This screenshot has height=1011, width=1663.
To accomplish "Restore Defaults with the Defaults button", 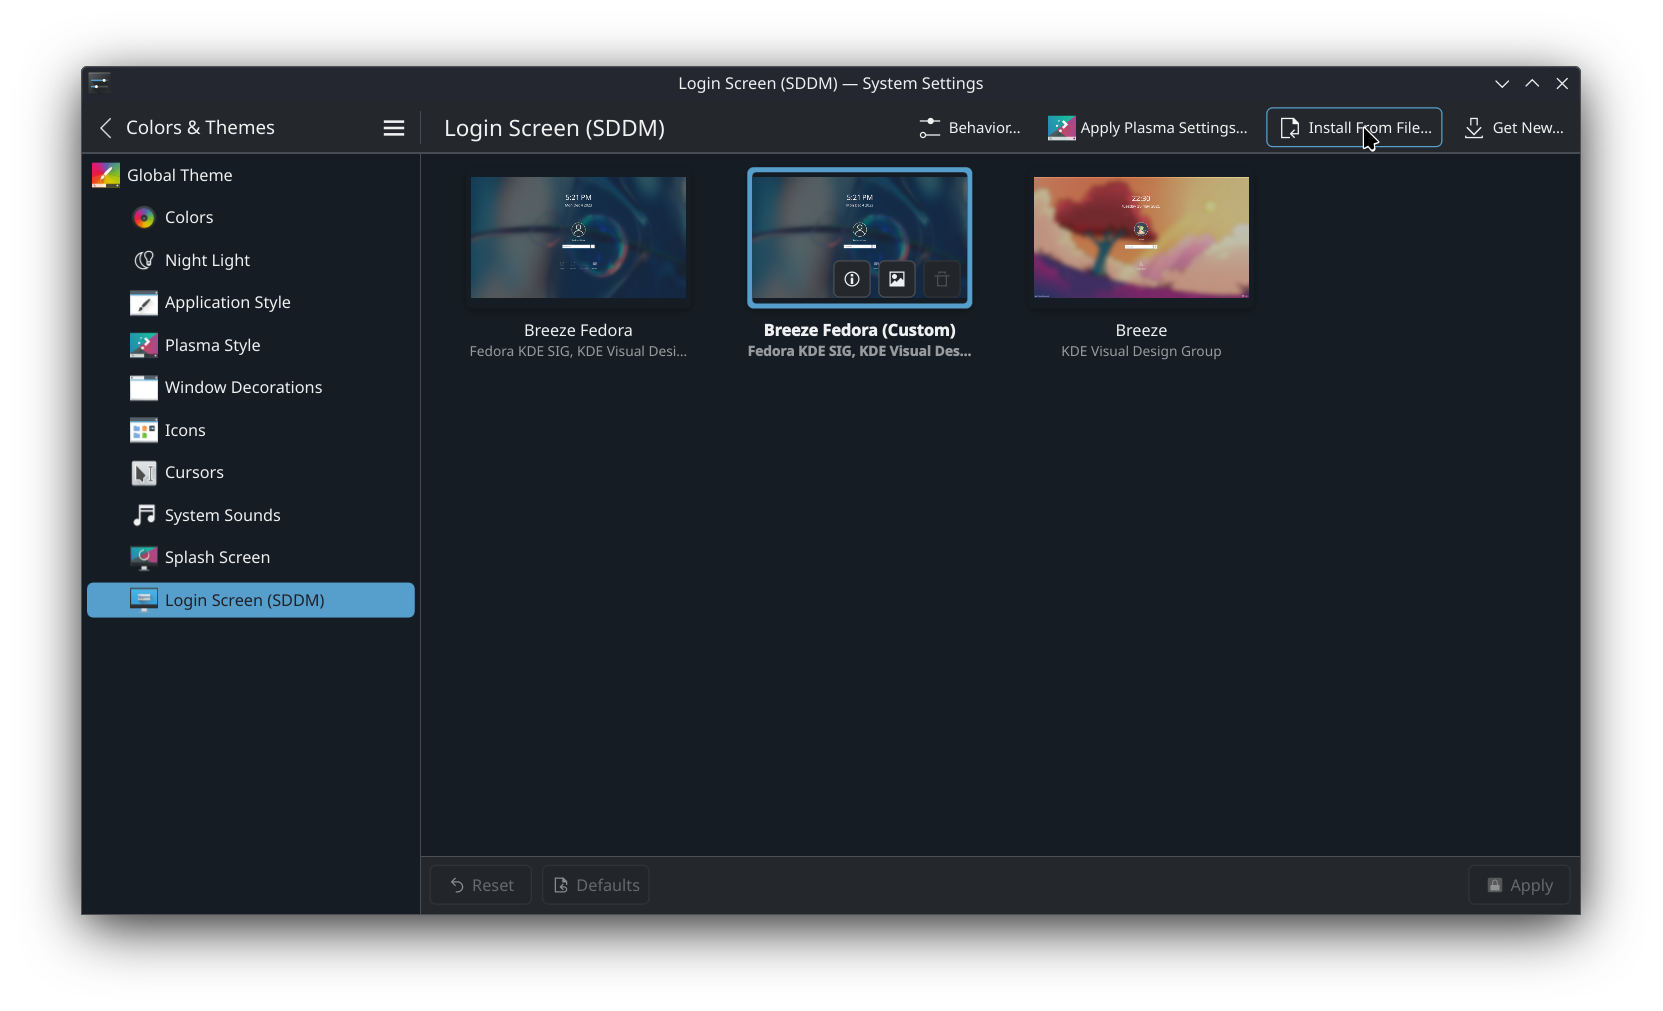I will pyautogui.click(x=596, y=885).
